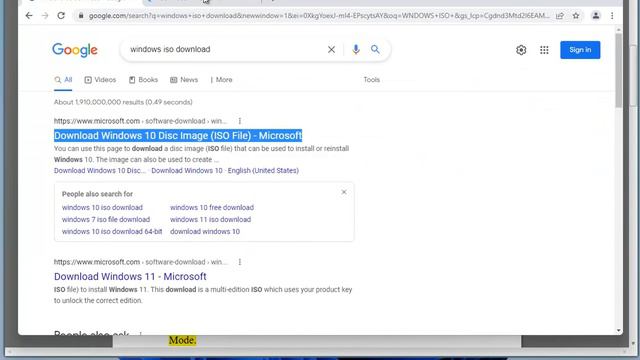This screenshot has height=360, width=640.
Task: Open the Download Windows 11 - Microsoft result
Action: (130, 276)
